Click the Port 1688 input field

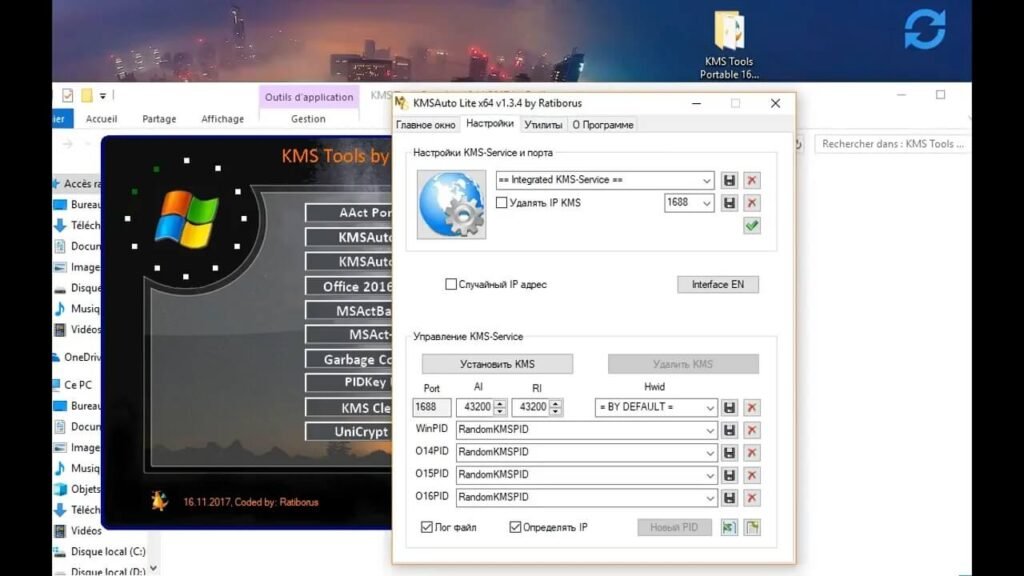tap(432, 407)
